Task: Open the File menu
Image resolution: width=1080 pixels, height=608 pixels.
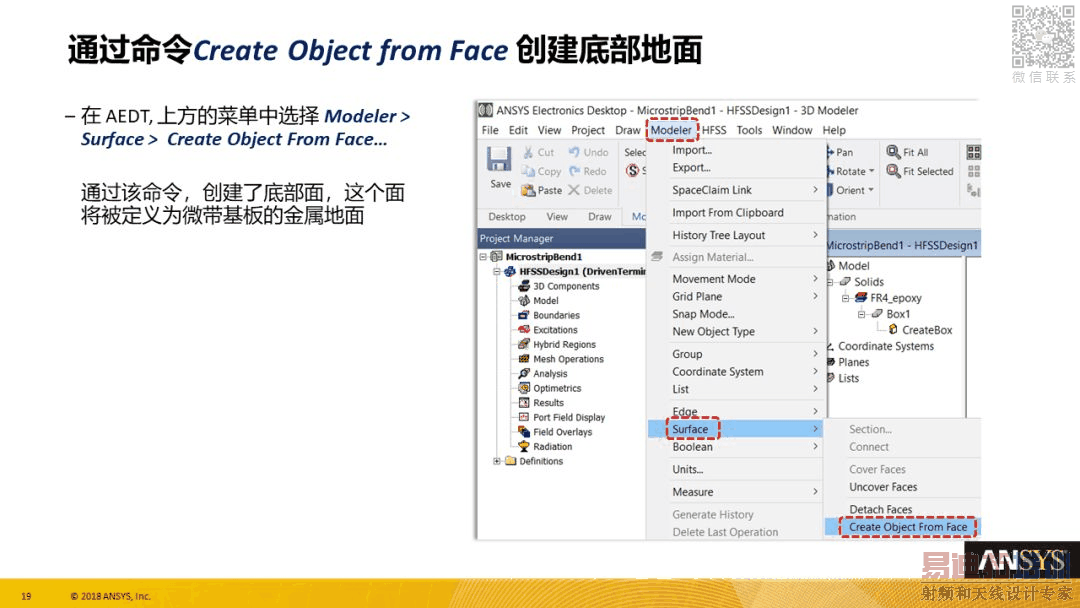Action: click(490, 130)
